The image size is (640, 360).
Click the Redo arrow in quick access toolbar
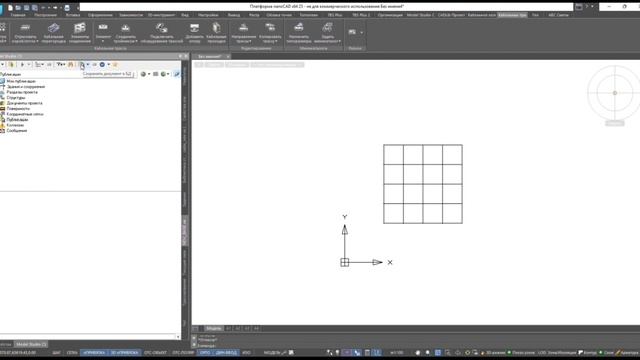(x=55, y=7)
